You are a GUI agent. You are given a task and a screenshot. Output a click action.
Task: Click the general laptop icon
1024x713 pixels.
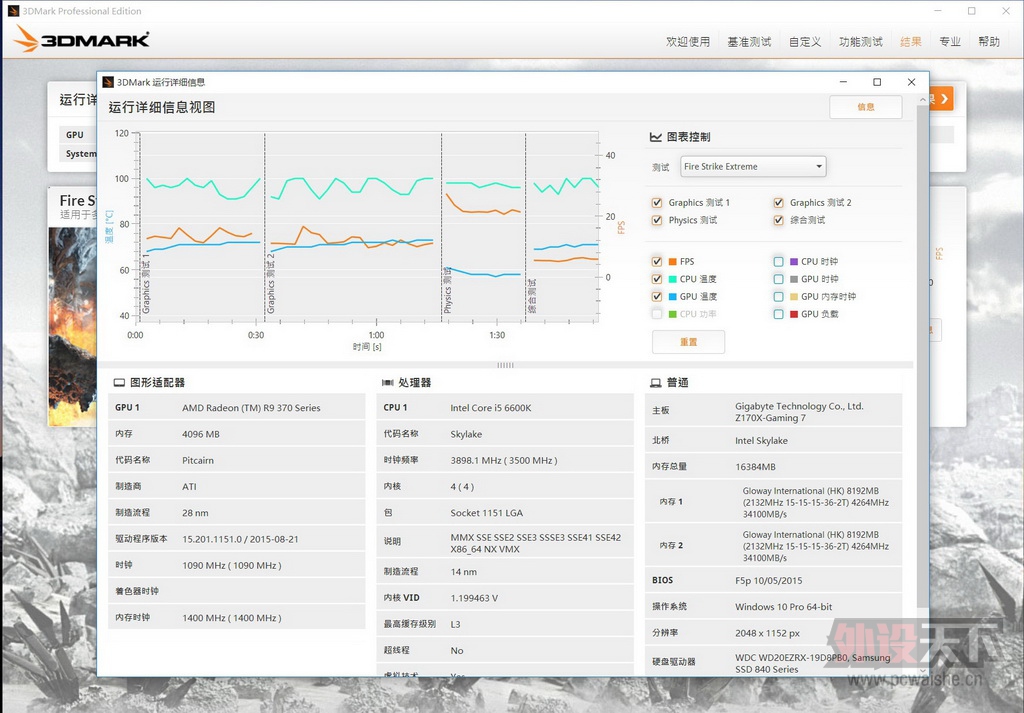(x=656, y=383)
